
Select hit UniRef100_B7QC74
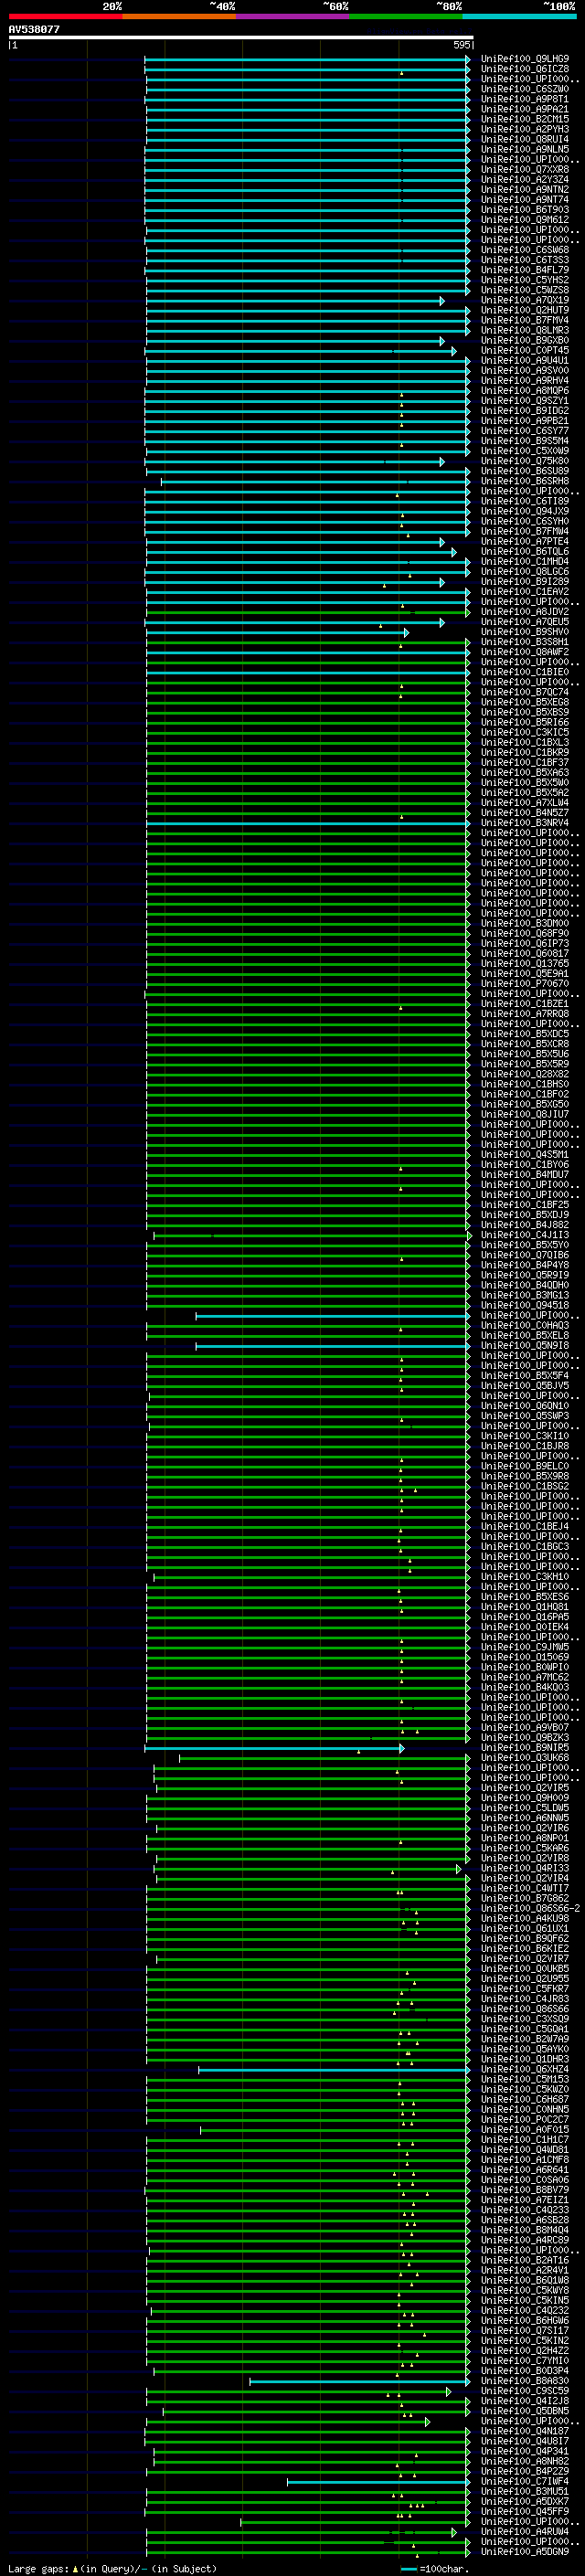tap(525, 692)
